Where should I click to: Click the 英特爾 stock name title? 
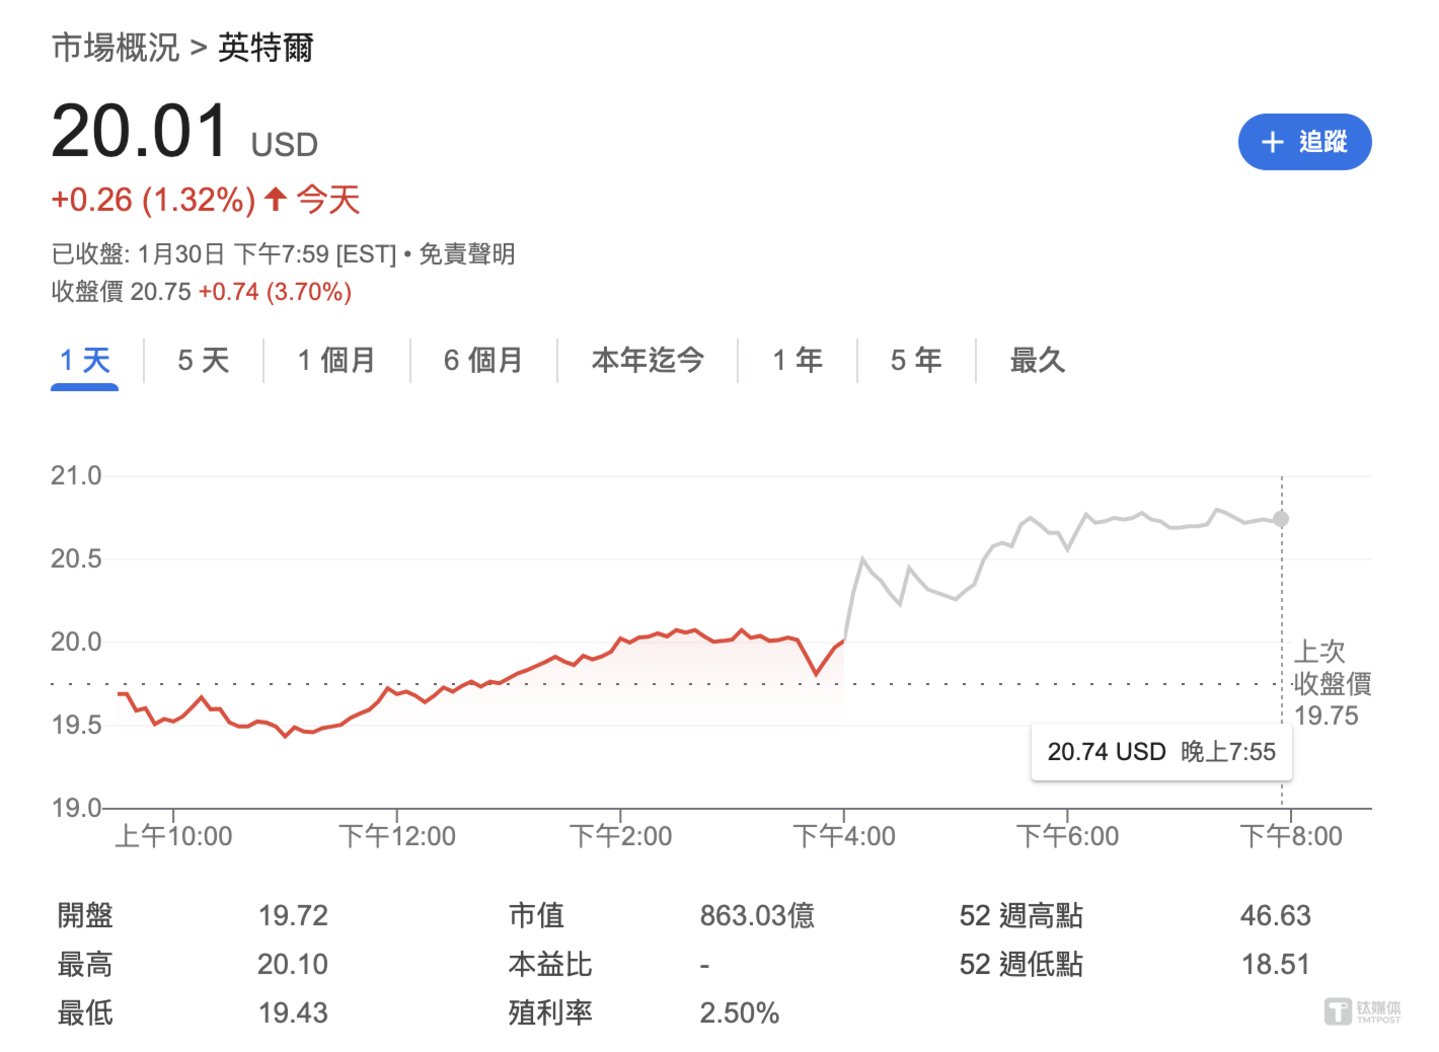pos(266,47)
